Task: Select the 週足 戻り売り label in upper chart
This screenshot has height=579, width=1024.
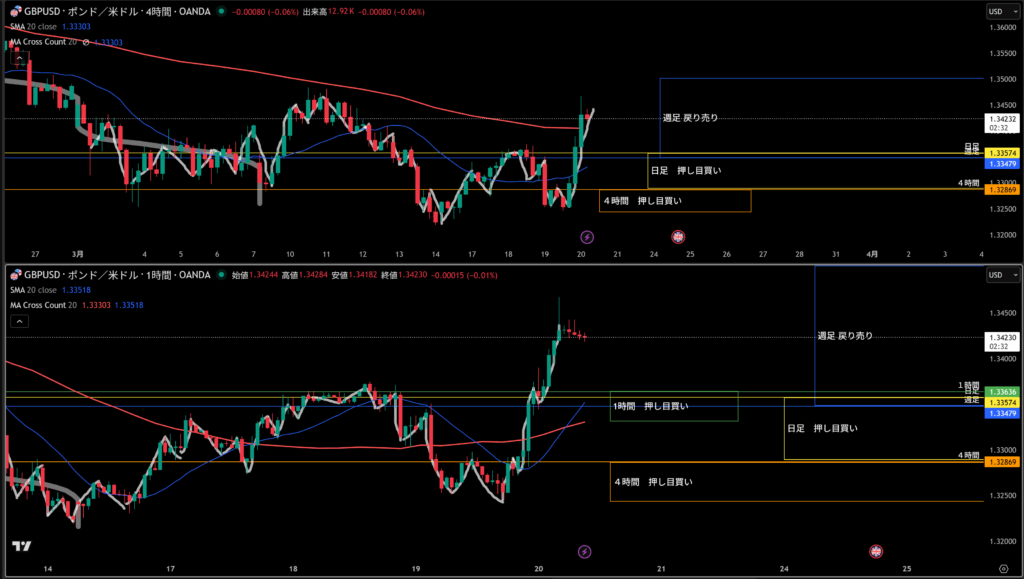Action: pyautogui.click(x=690, y=118)
